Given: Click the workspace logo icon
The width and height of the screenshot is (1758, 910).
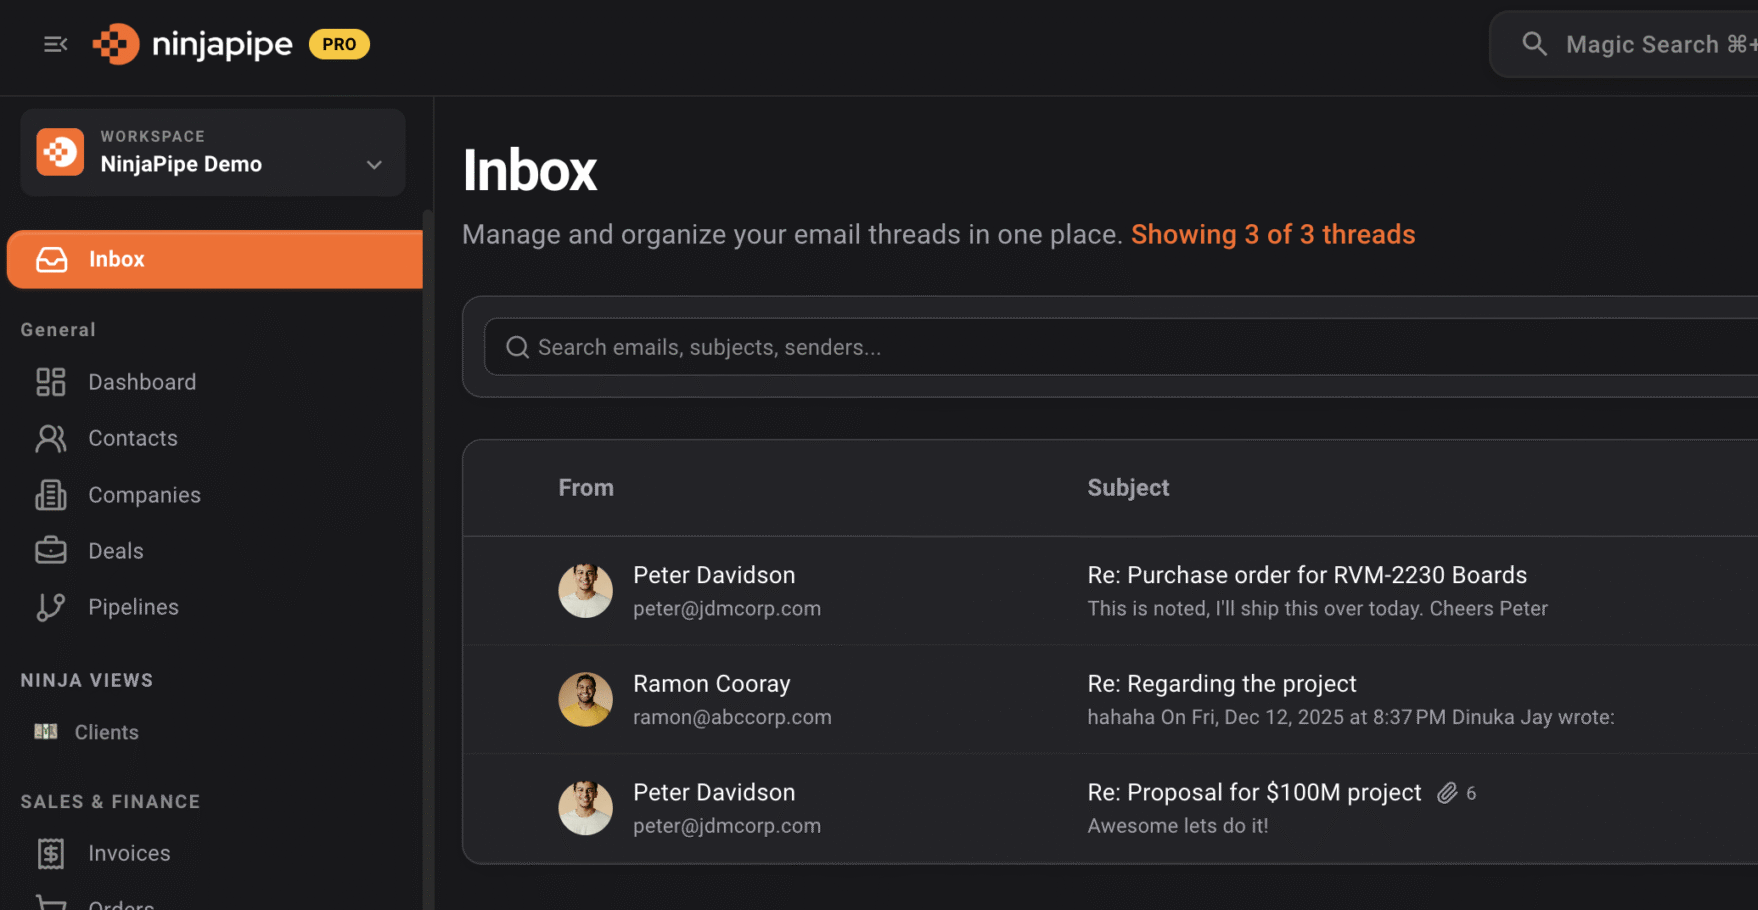Looking at the screenshot, I should tap(60, 152).
